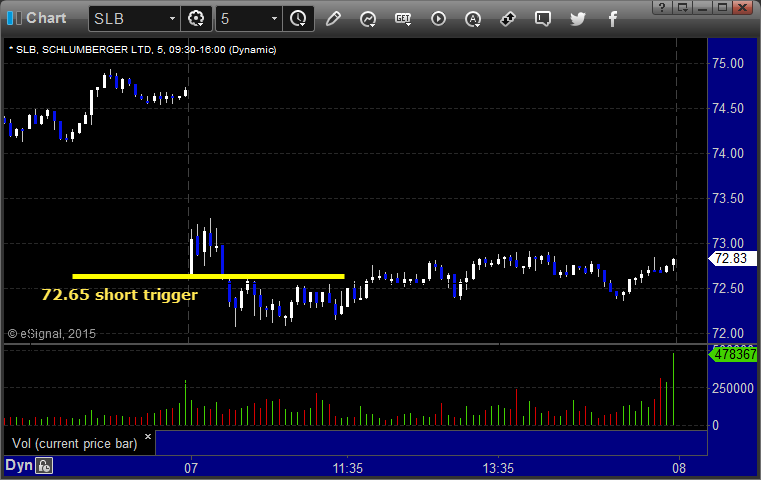761x480 pixels.
Task: Select the pencil drawing tool
Action: tap(333, 18)
